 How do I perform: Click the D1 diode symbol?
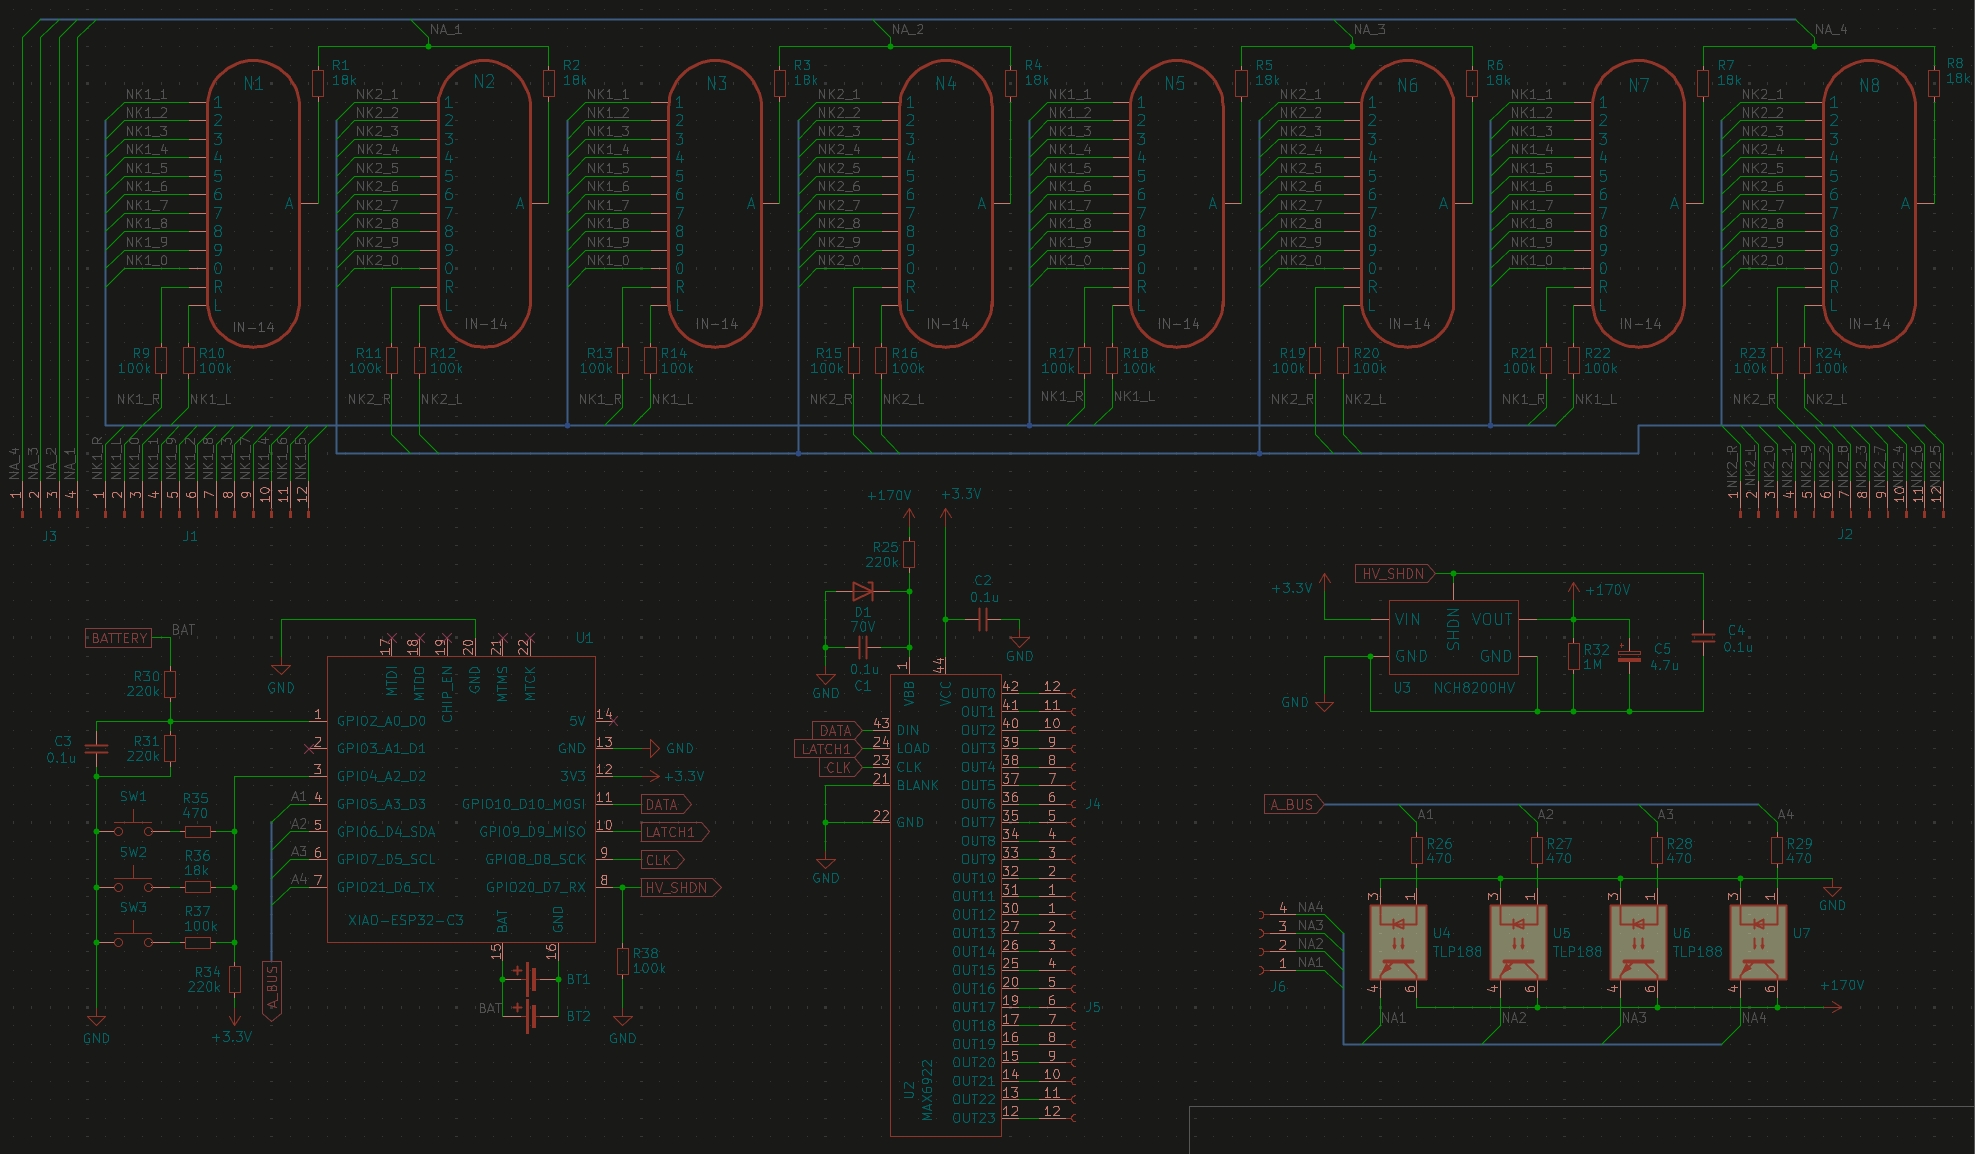tap(862, 591)
